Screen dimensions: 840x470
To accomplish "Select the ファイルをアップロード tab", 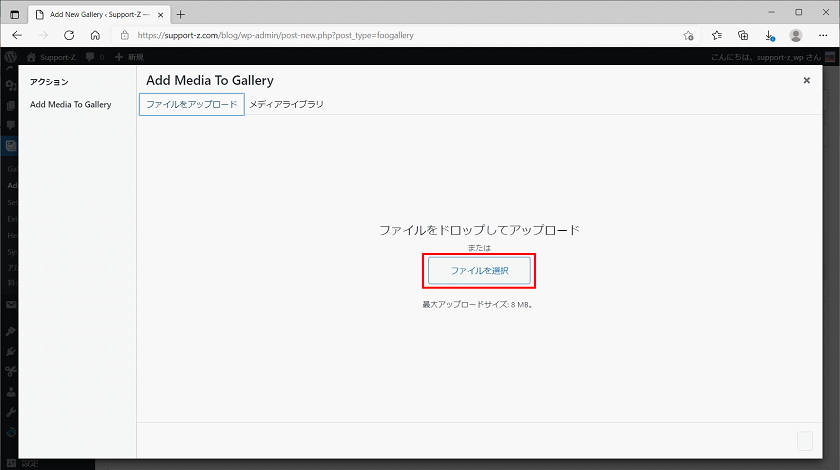I will 192,104.
